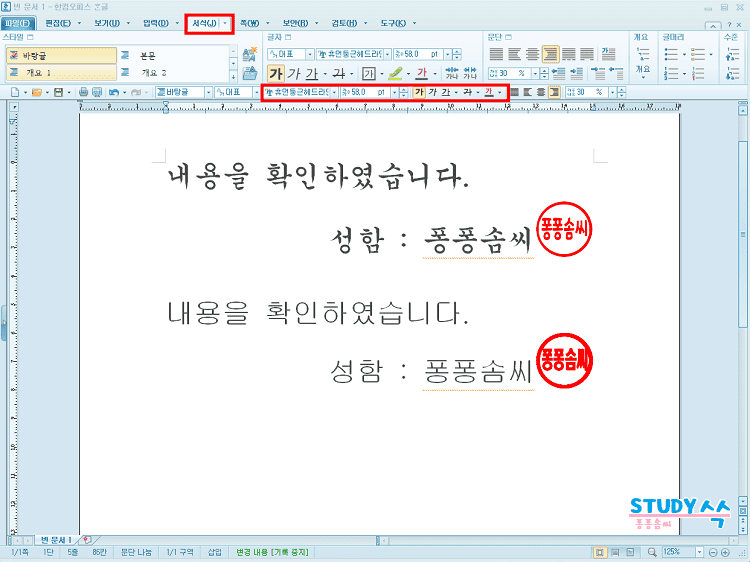Click the print icon in the toolbar
Screen dimensions: 750x562
[83, 92]
